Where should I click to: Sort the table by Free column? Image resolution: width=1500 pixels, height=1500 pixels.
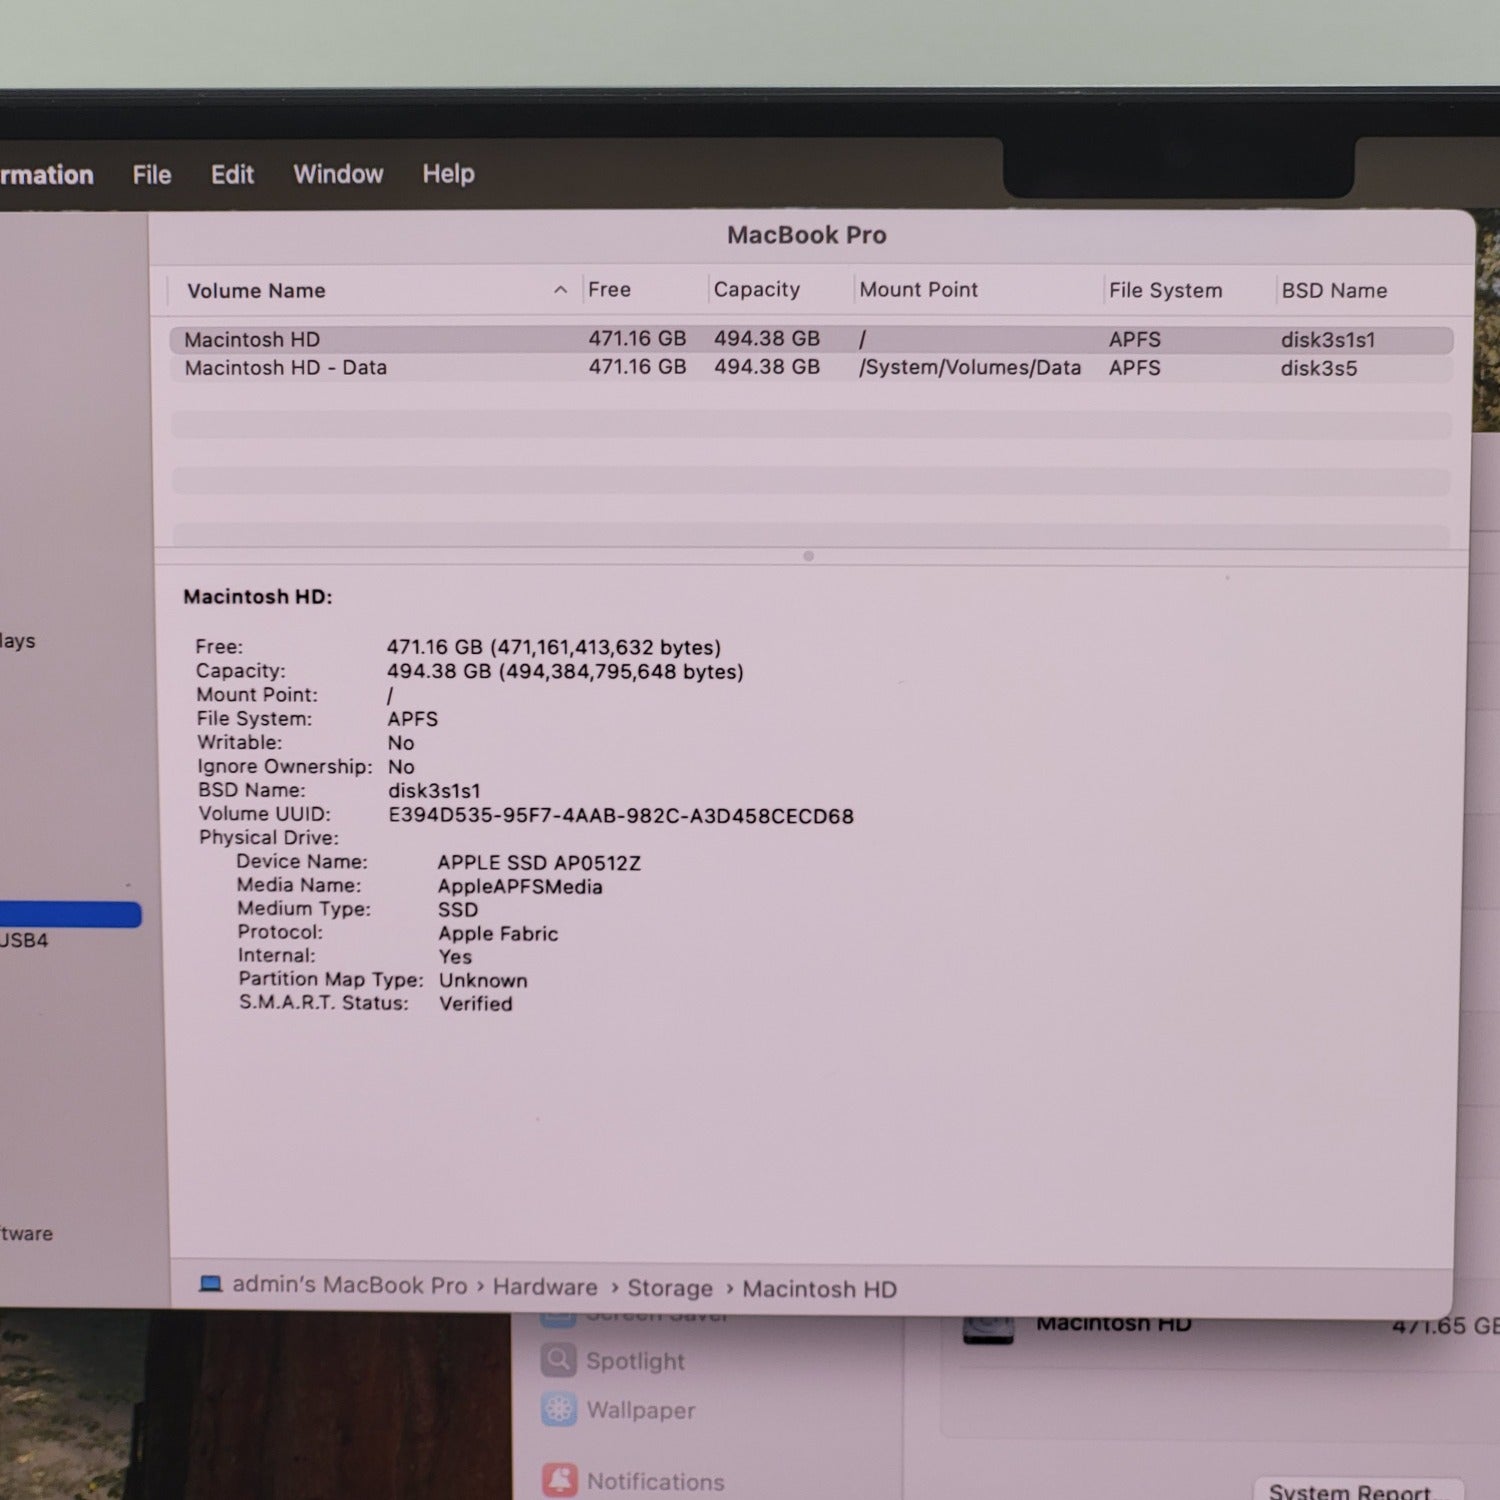point(609,290)
